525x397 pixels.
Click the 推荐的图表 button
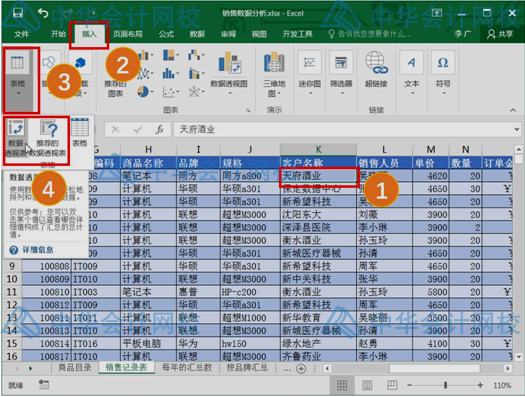coord(116,88)
